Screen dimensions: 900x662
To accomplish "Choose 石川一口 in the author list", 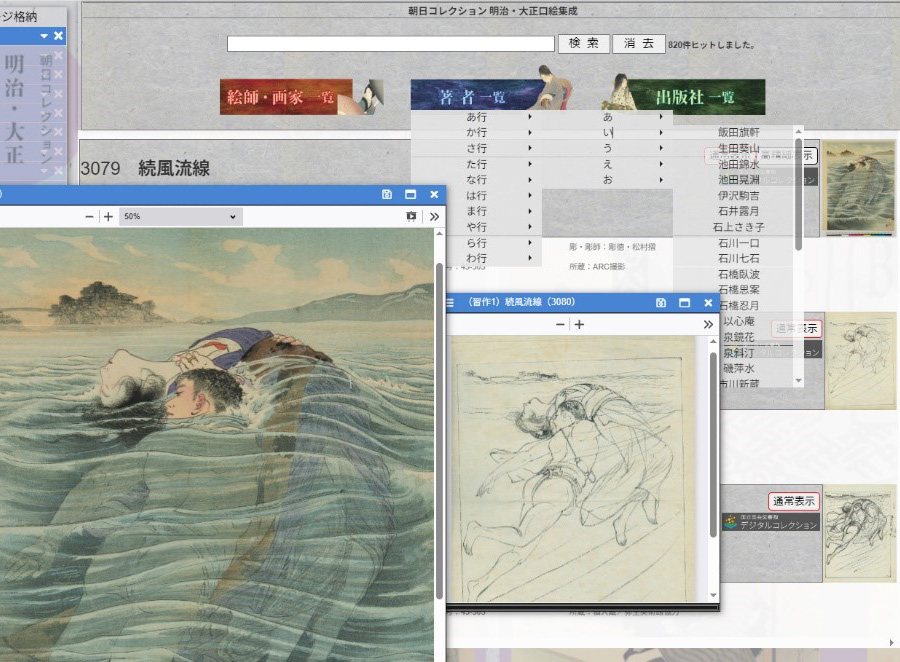I will click(x=739, y=243).
